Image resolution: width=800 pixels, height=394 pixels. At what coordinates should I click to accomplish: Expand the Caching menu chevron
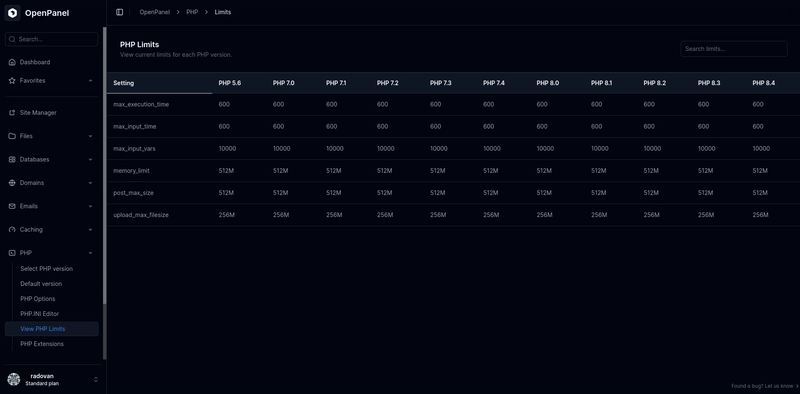pos(90,230)
